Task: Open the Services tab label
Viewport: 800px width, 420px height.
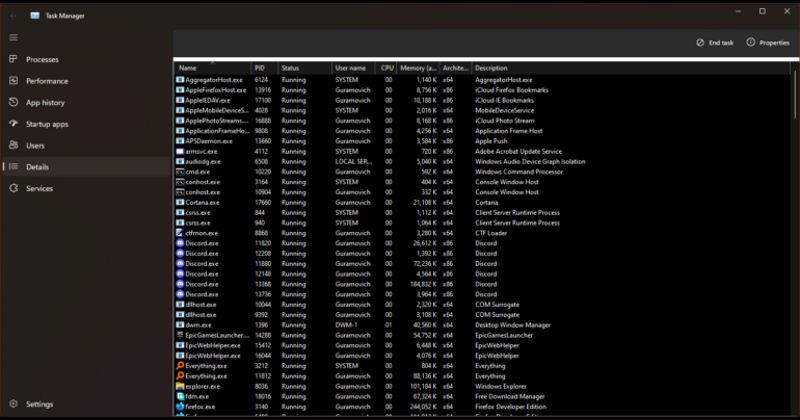Action: (39, 188)
